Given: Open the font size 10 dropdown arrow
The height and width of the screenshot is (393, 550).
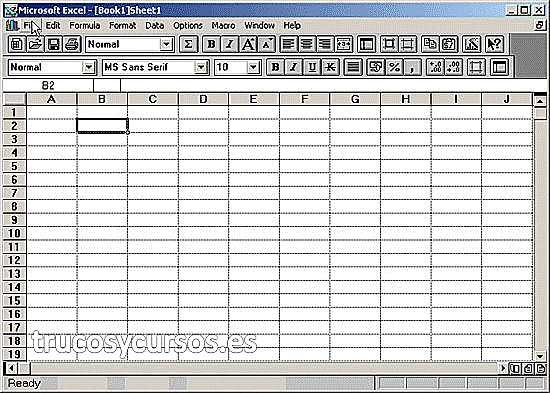Looking at the screenshot, I should [x=253, y=67].
